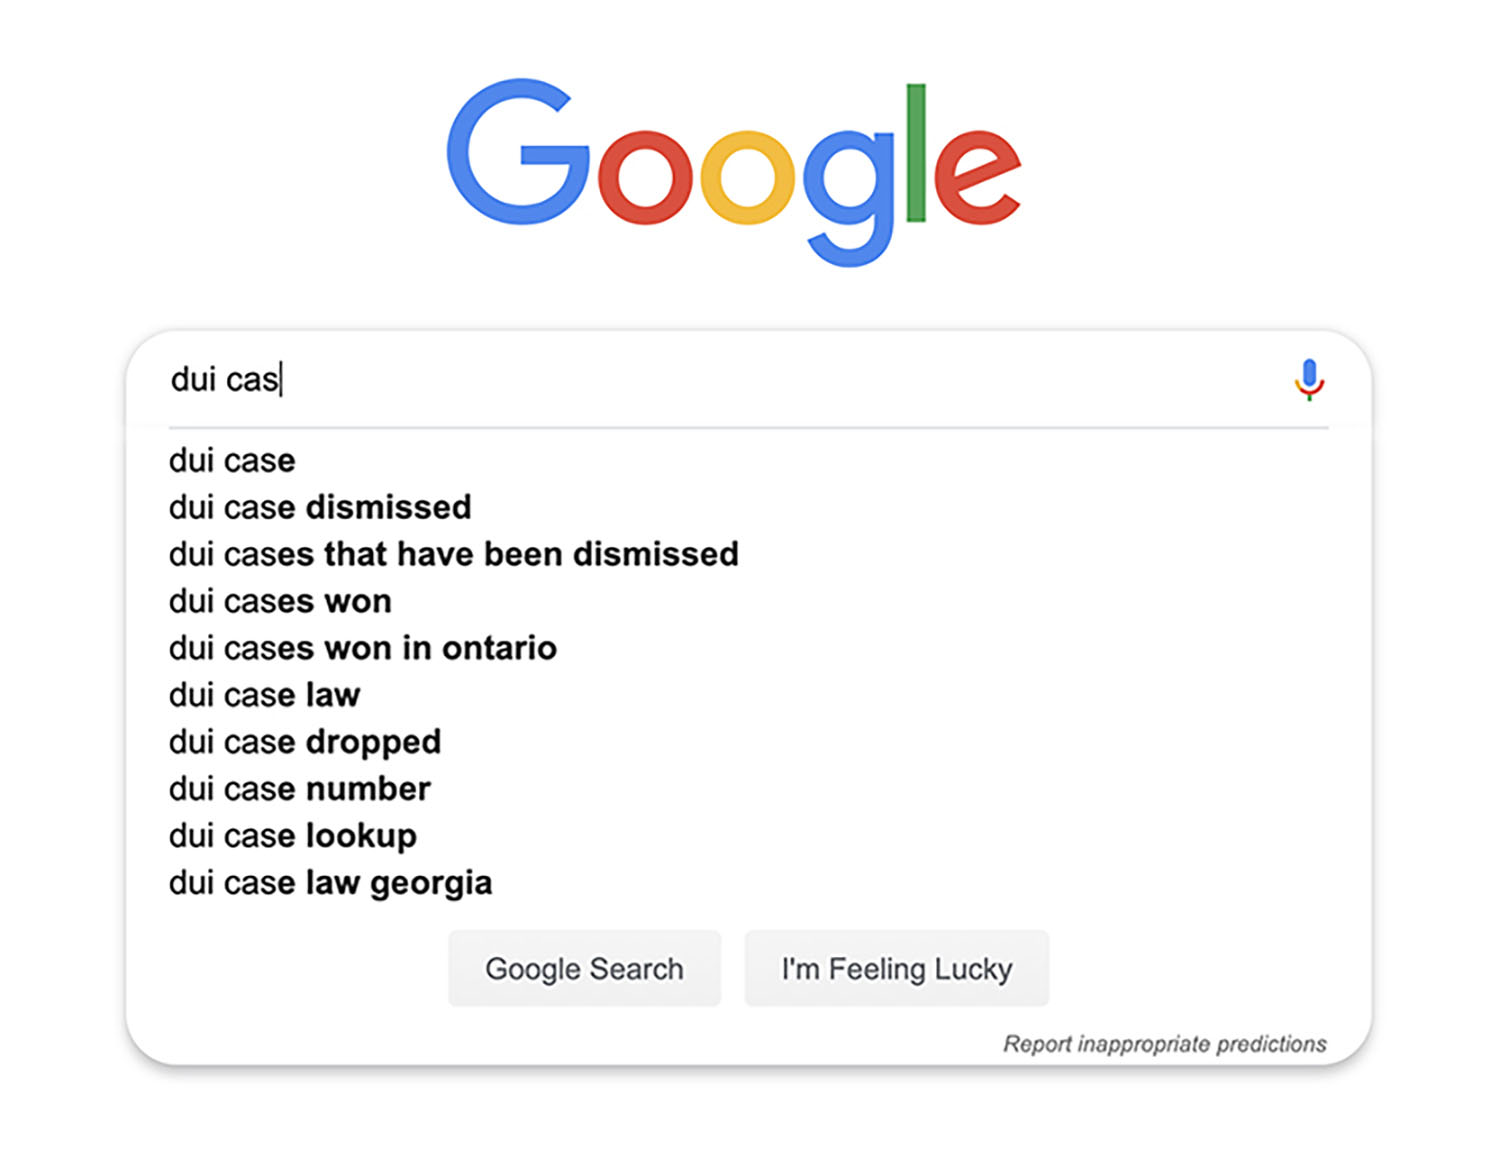Select the 'dui case law' suggestion
This screenshot has height=1176, width=1500.
(263, 694)
